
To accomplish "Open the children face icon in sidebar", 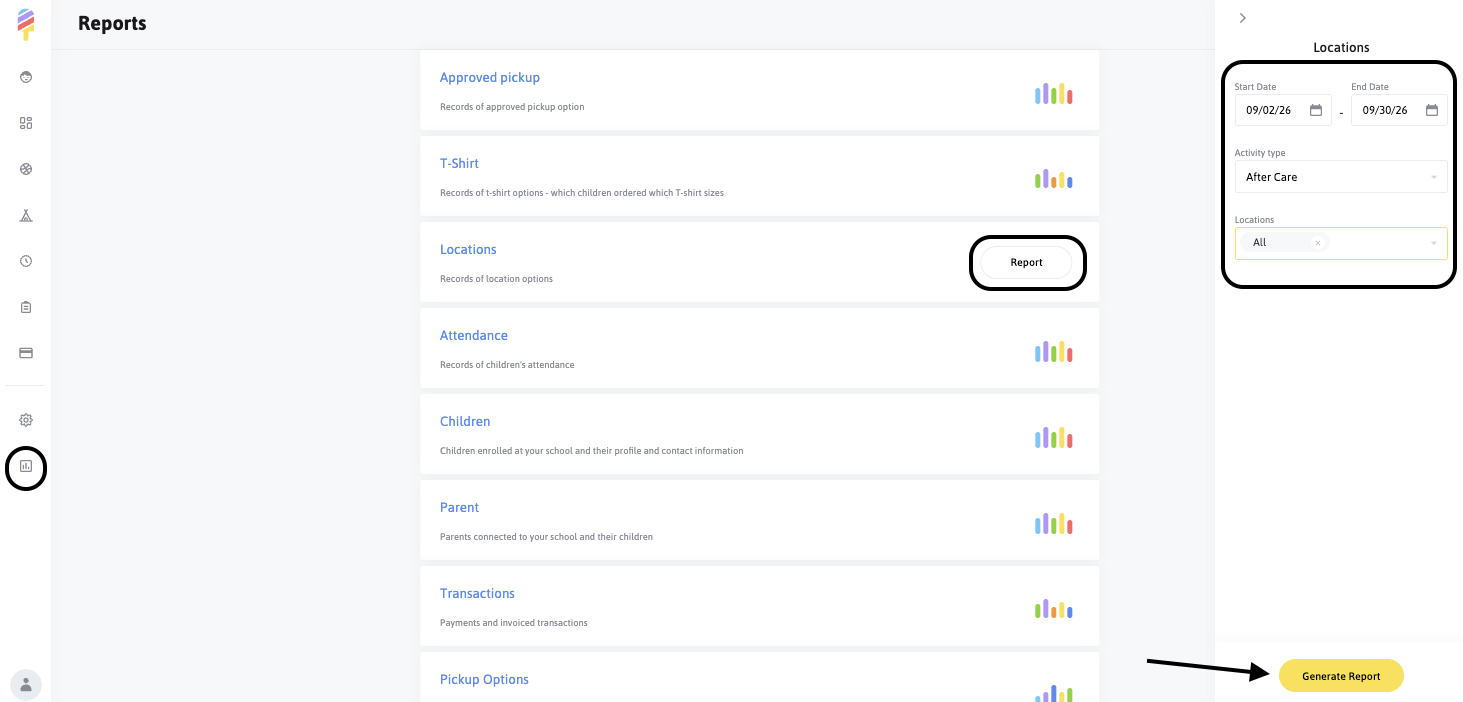I will point(26,77).
